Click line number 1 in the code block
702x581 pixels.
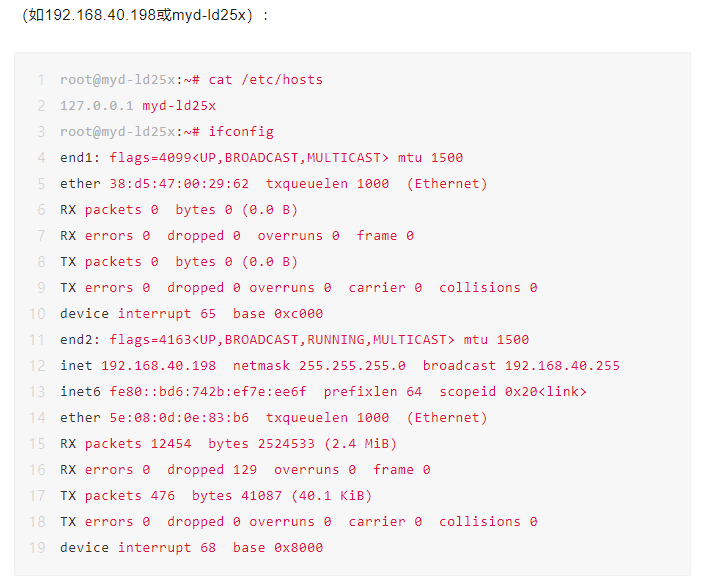pos(41,79)
